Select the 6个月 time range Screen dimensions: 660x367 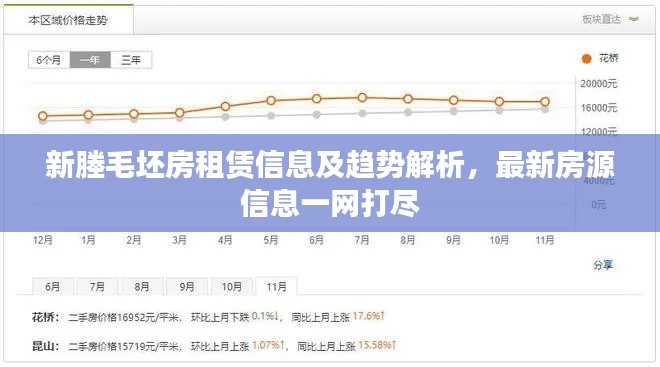49,60
